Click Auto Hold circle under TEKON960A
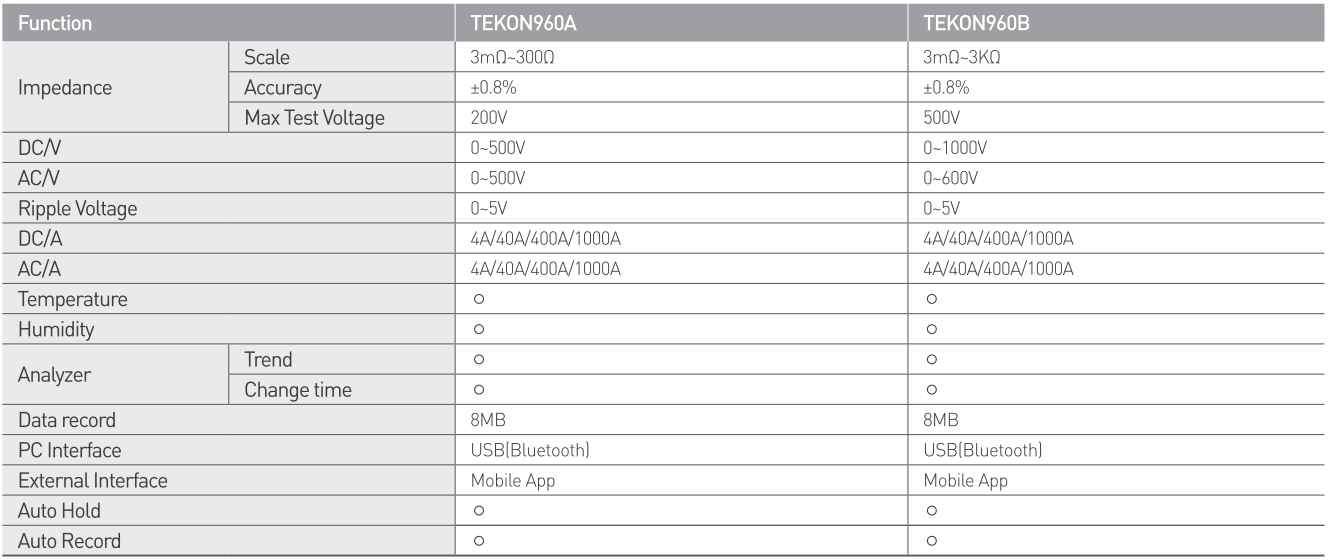1331x560 pixels. pyautogui.click(x=478, y=512)
